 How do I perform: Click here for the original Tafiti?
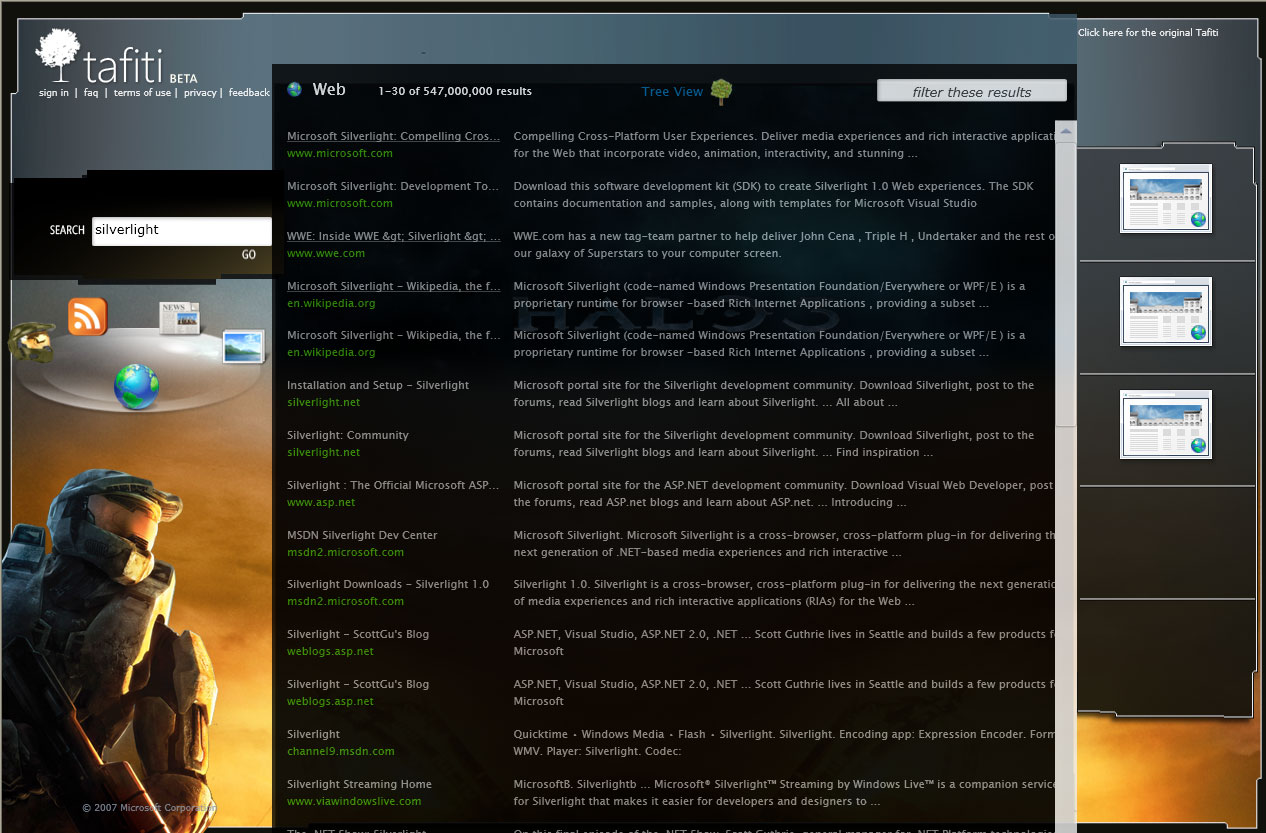coord(1148,33)
